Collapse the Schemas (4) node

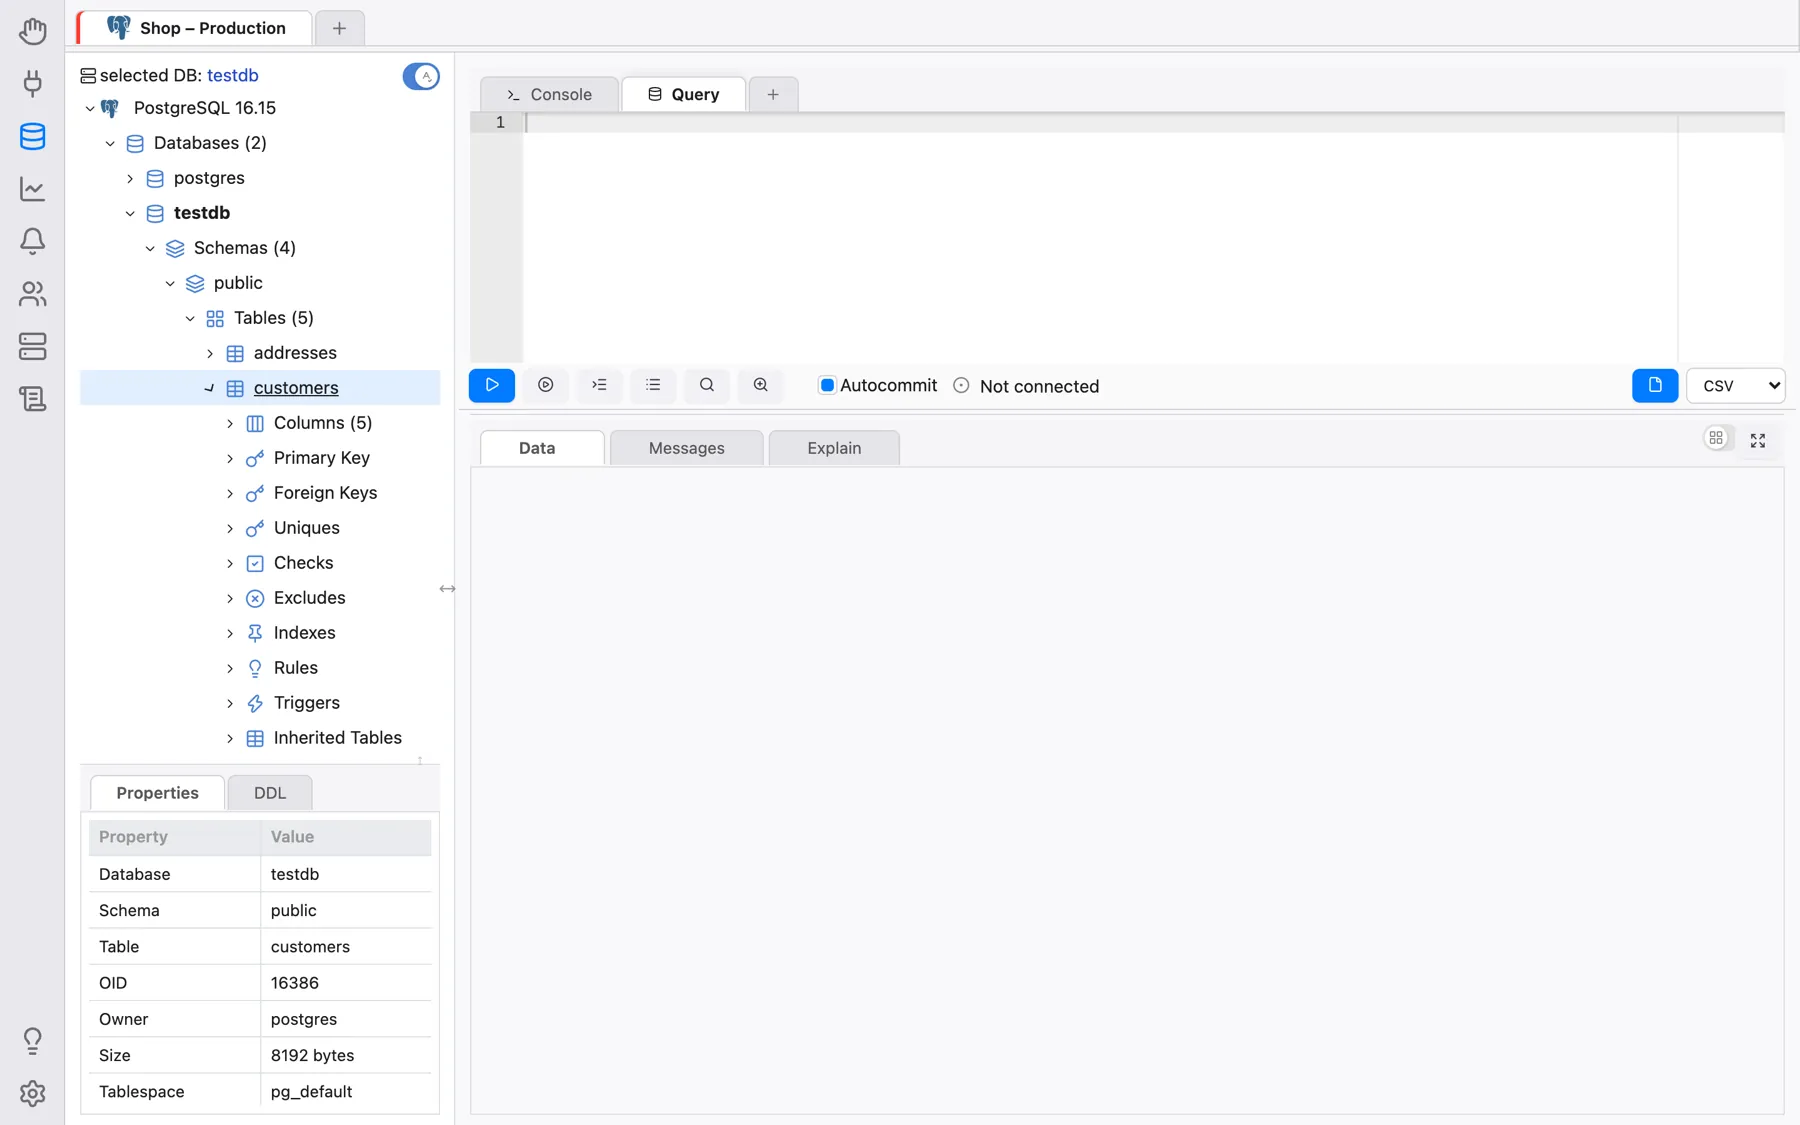coord(150,248)
